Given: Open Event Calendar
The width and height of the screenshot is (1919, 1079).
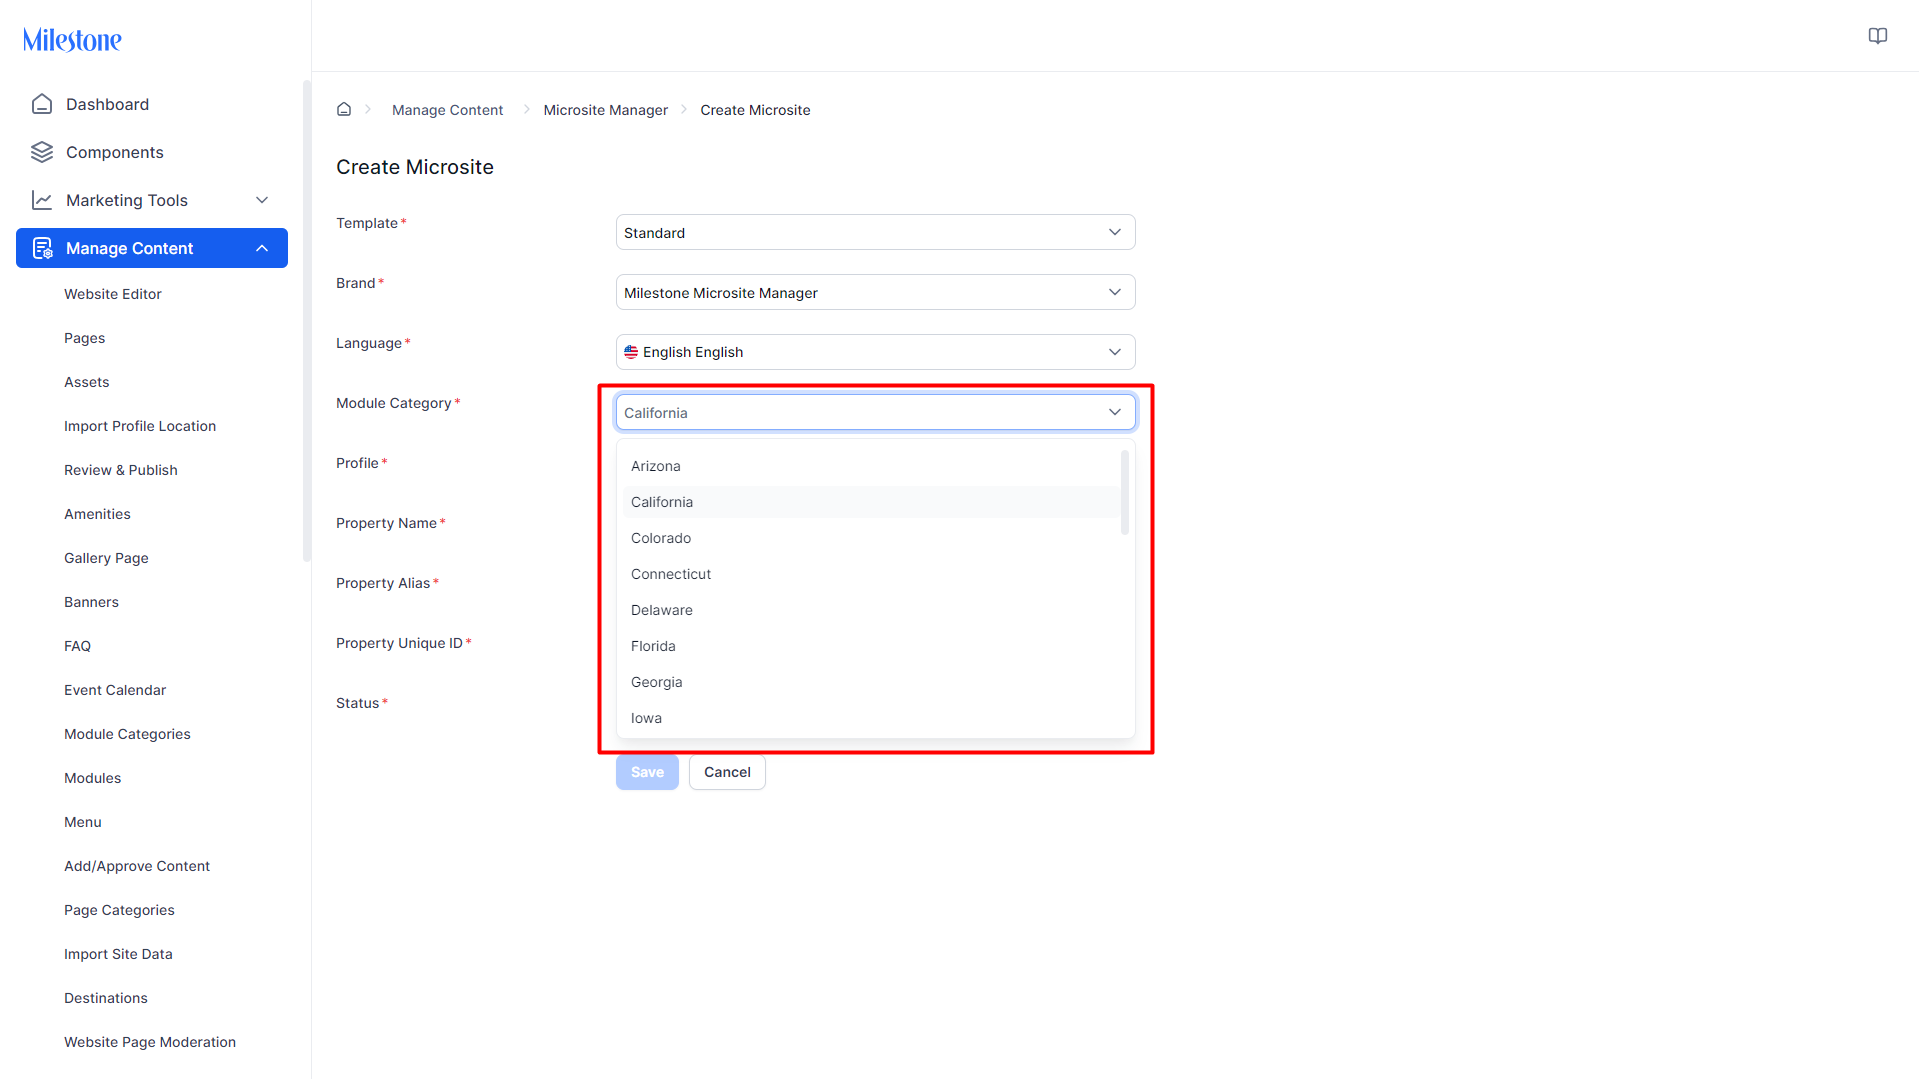Looking at the screenshot, I should (x=115, y=690).
